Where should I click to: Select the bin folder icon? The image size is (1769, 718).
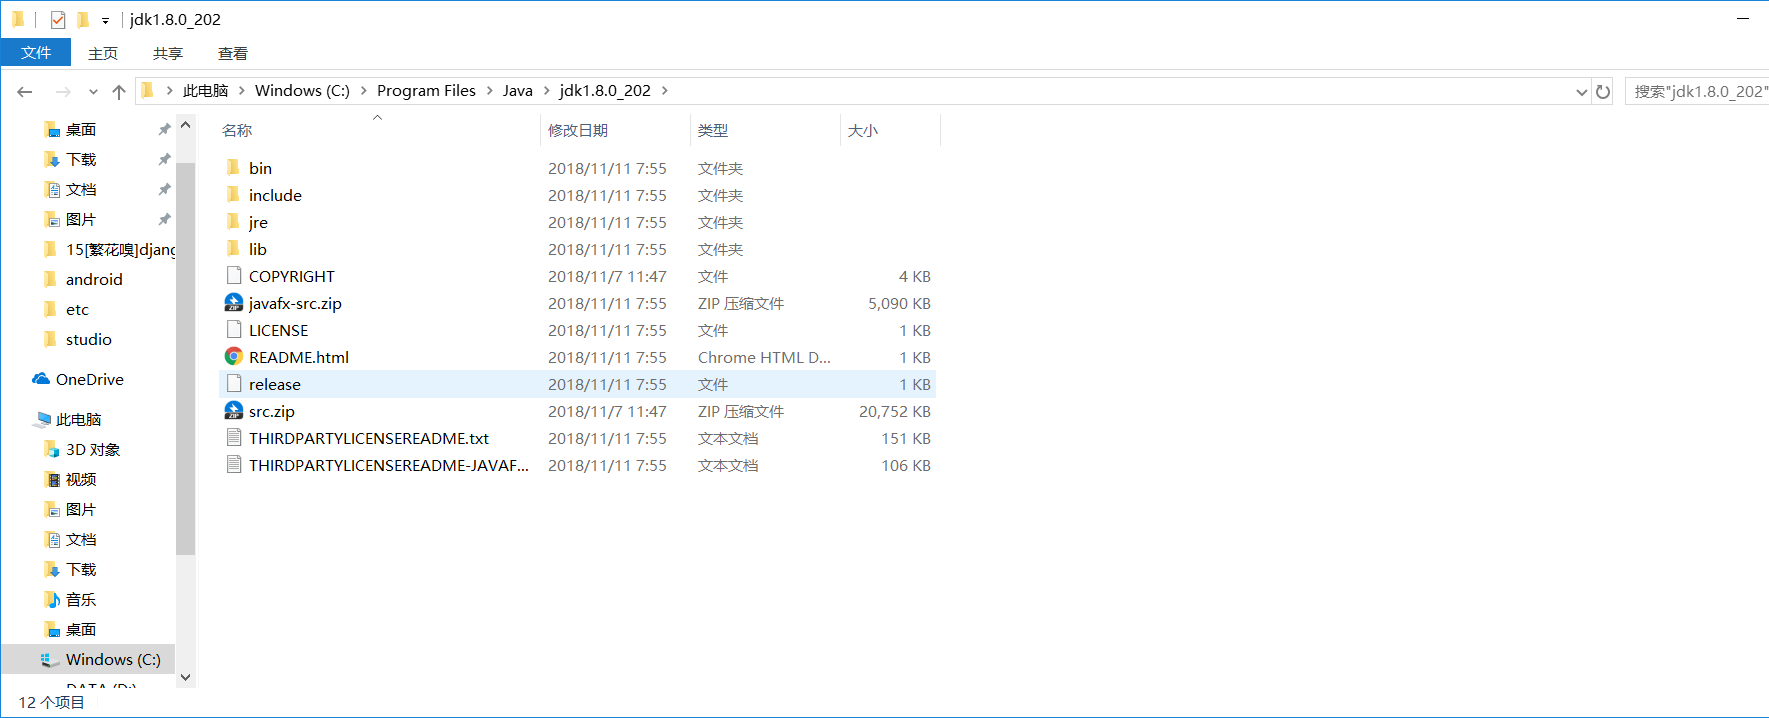[233, 167]
